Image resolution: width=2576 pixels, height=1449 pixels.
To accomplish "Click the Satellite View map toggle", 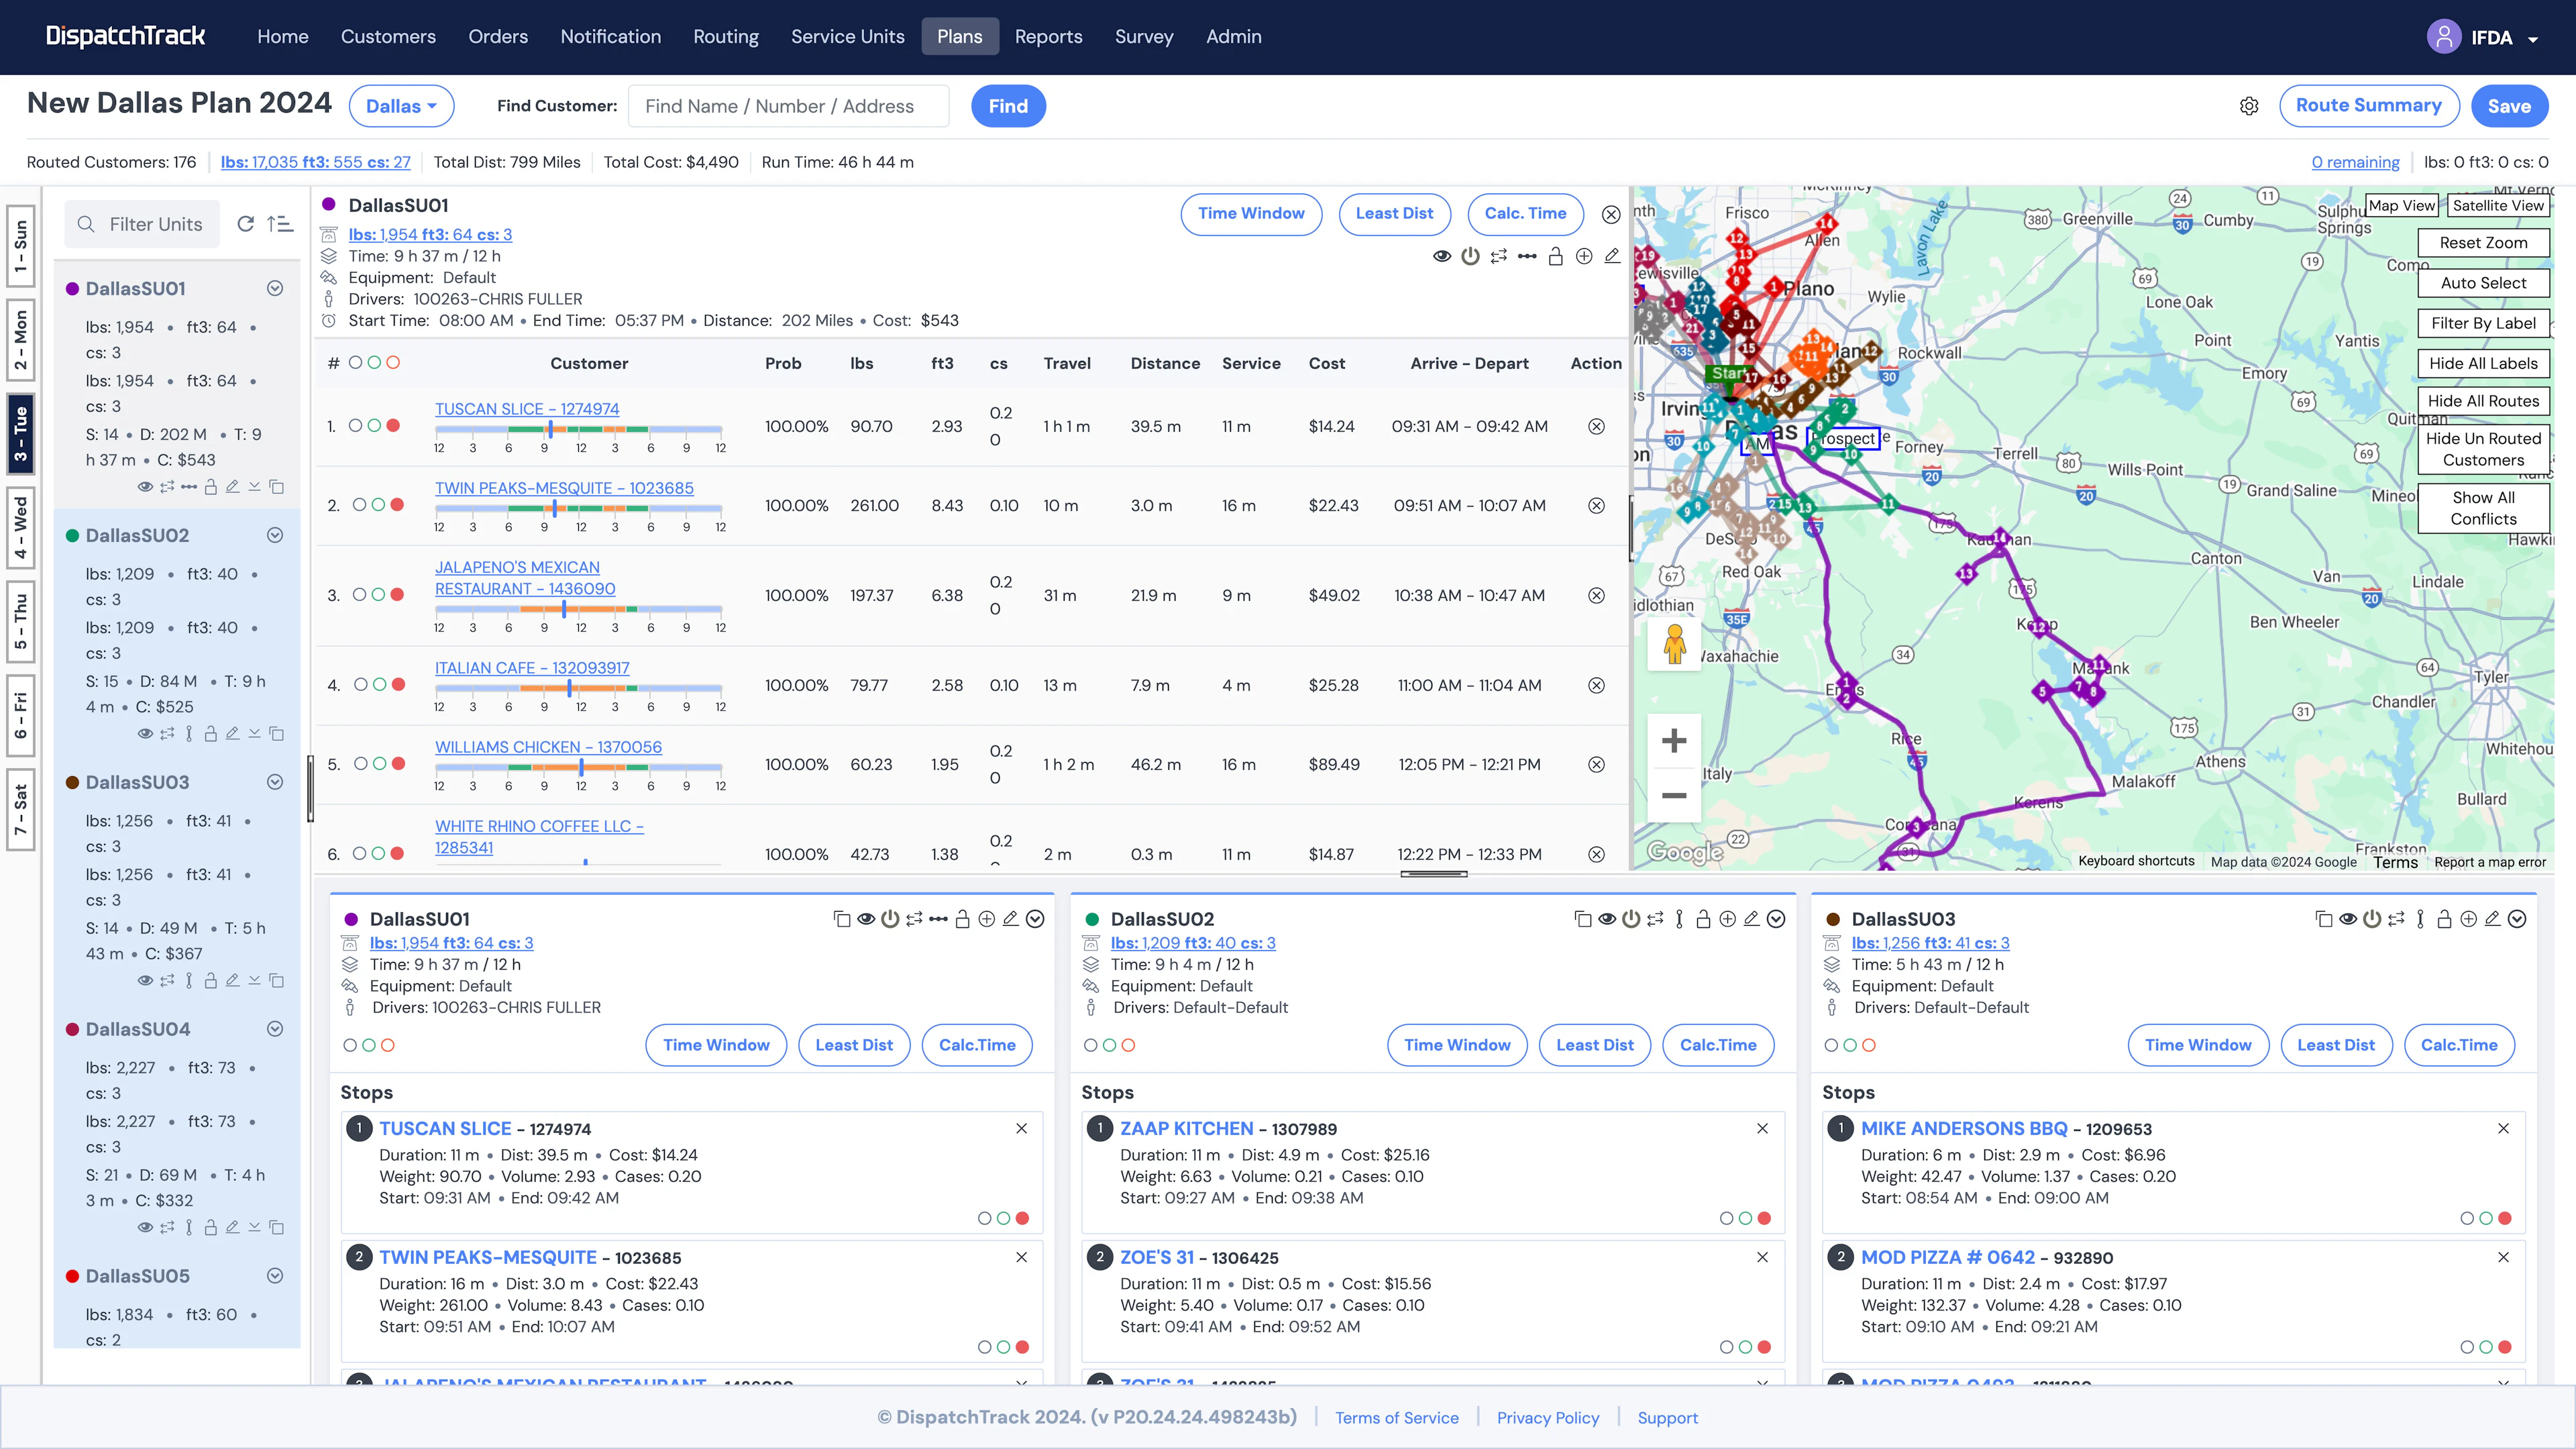I will (2499, 206).
